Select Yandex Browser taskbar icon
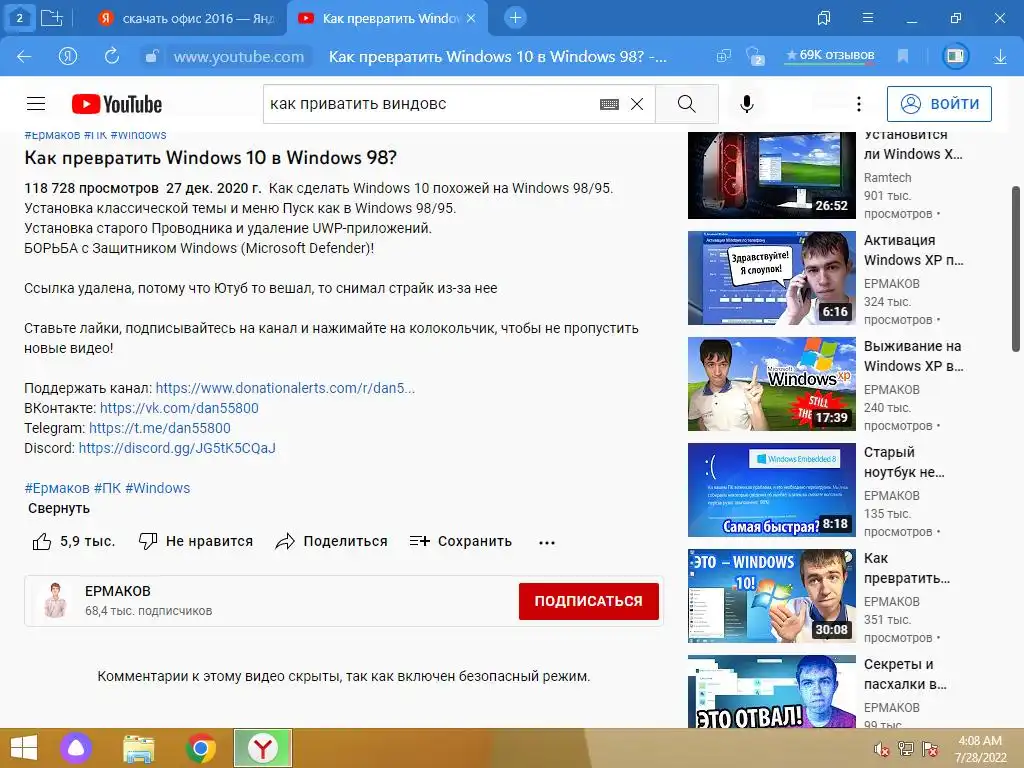The width and height of the screenshot is (1024, 768). pyautogui.click(x=263, y=748)
